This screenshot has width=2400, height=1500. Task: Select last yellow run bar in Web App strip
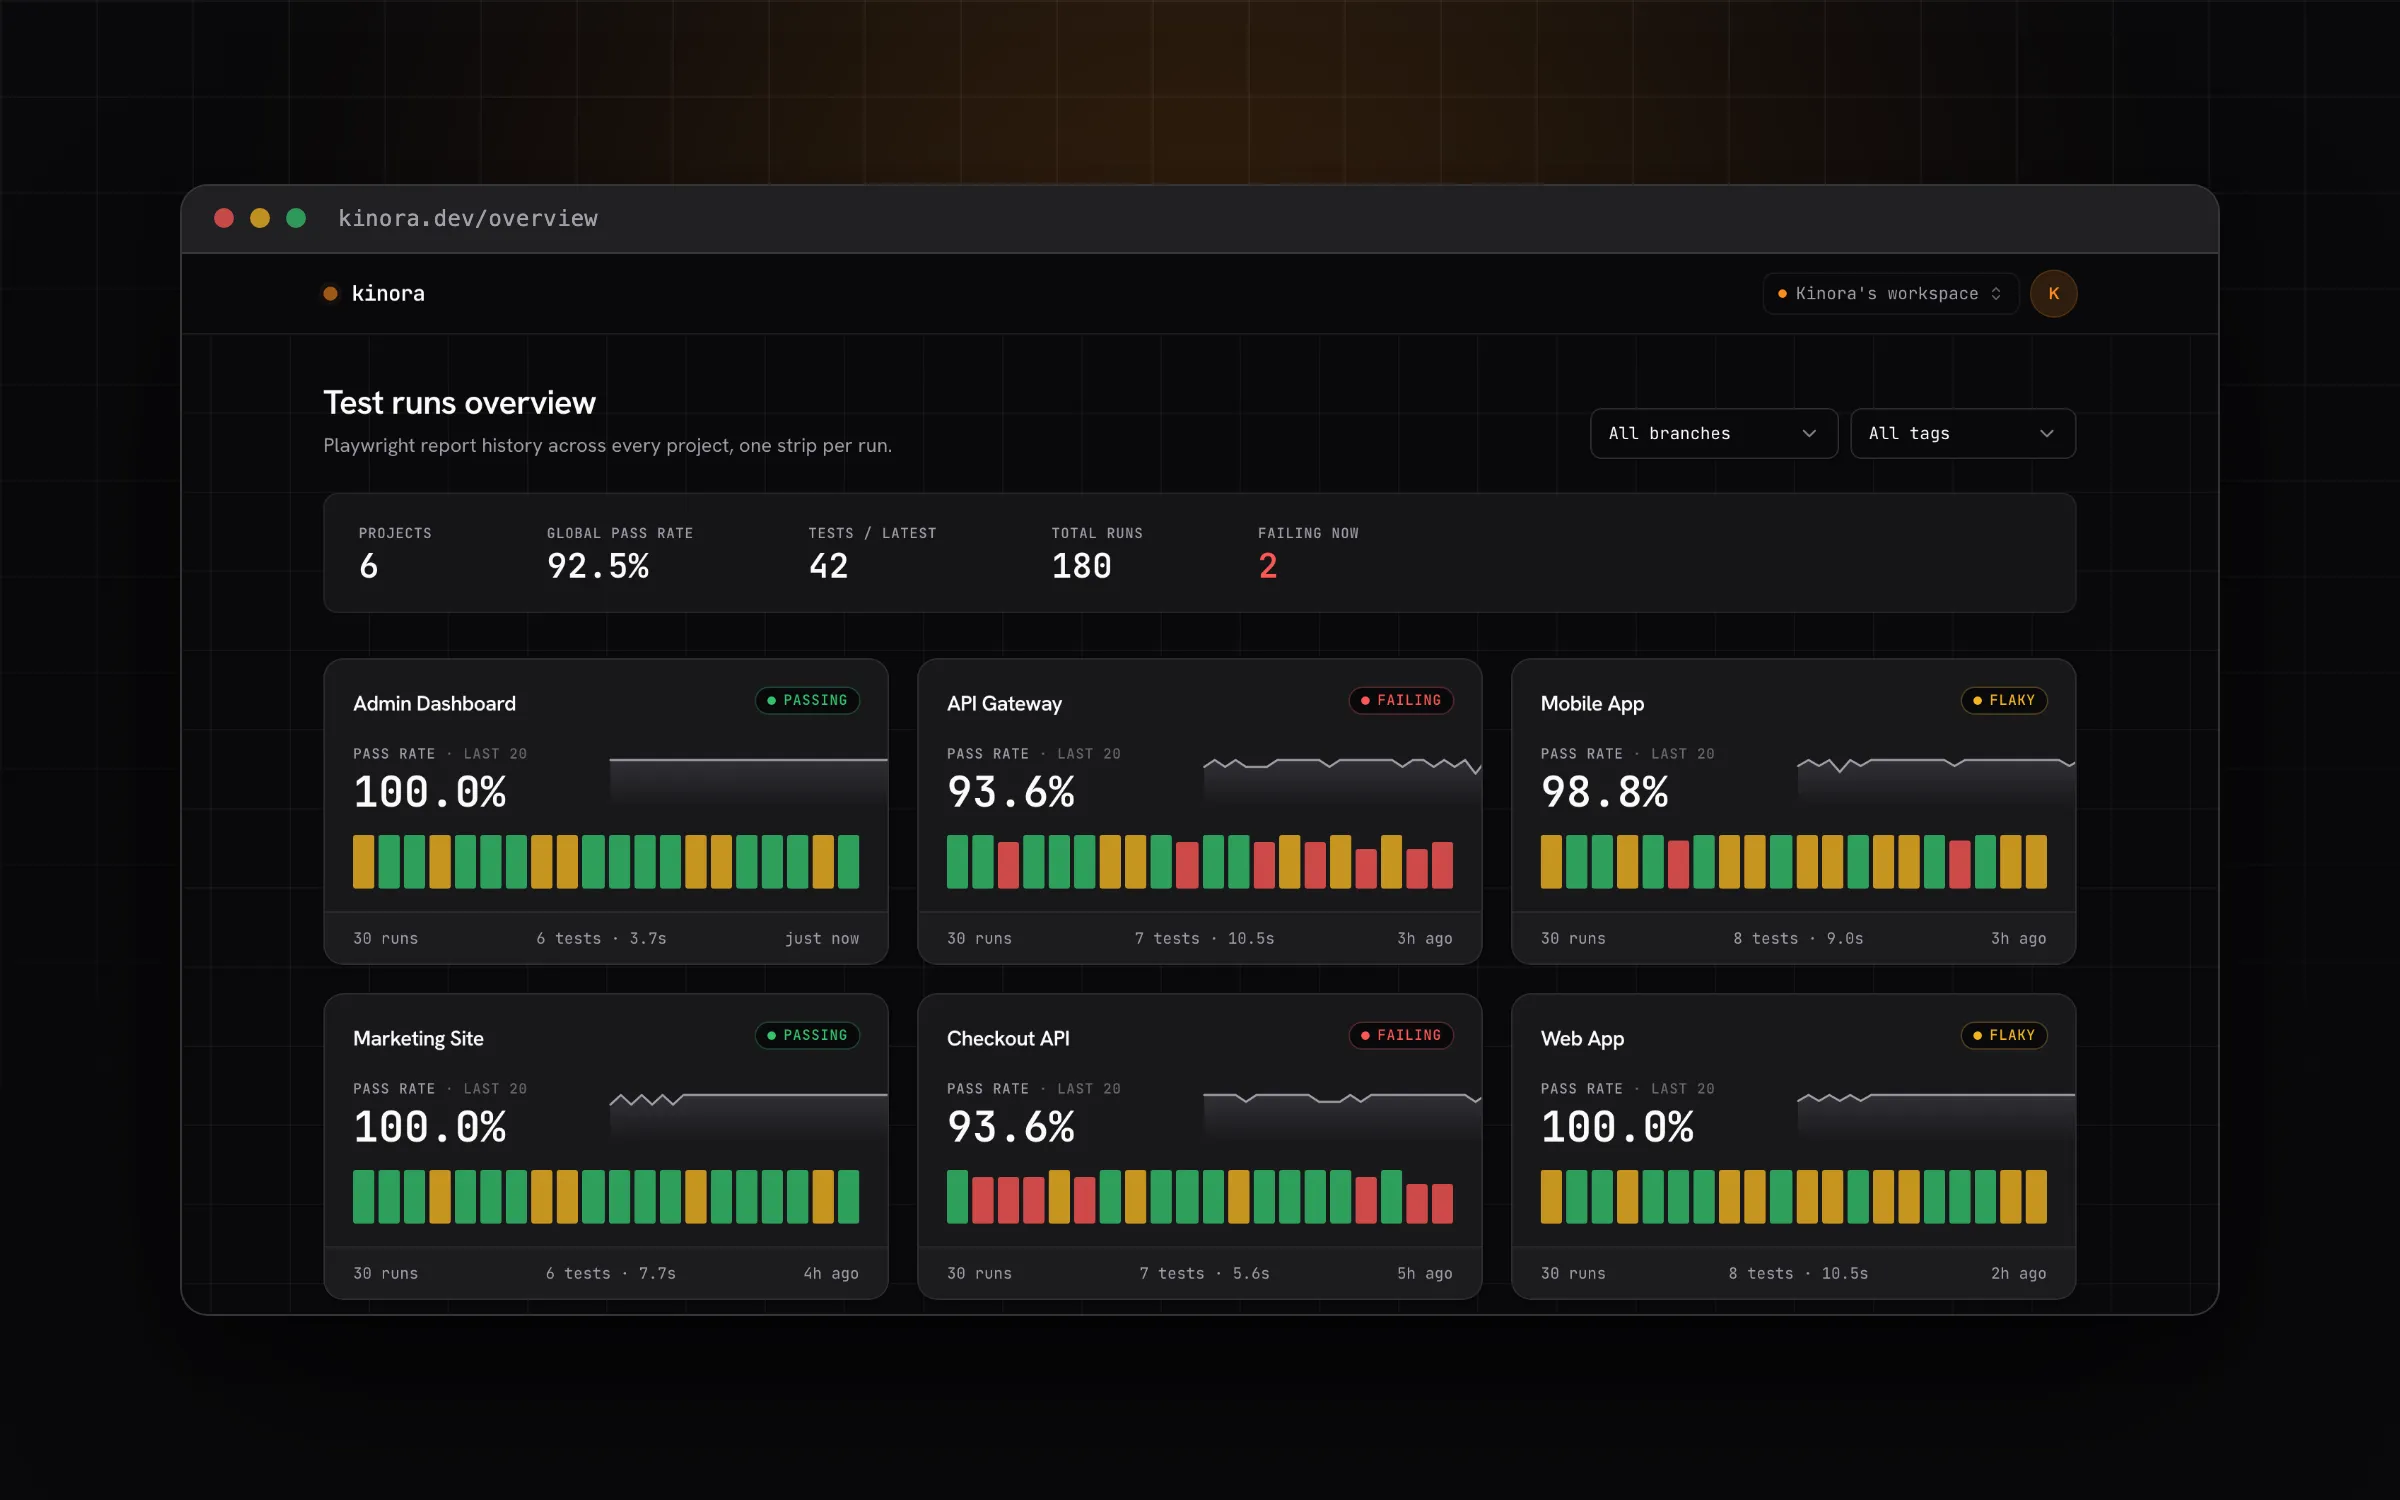click(x=2036, y=1196)
